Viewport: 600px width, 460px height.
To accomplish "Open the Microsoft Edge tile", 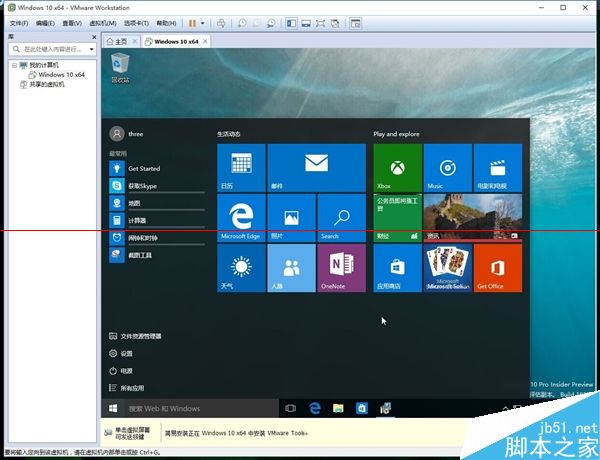I will pyautogui.click(x=241, y=218).
